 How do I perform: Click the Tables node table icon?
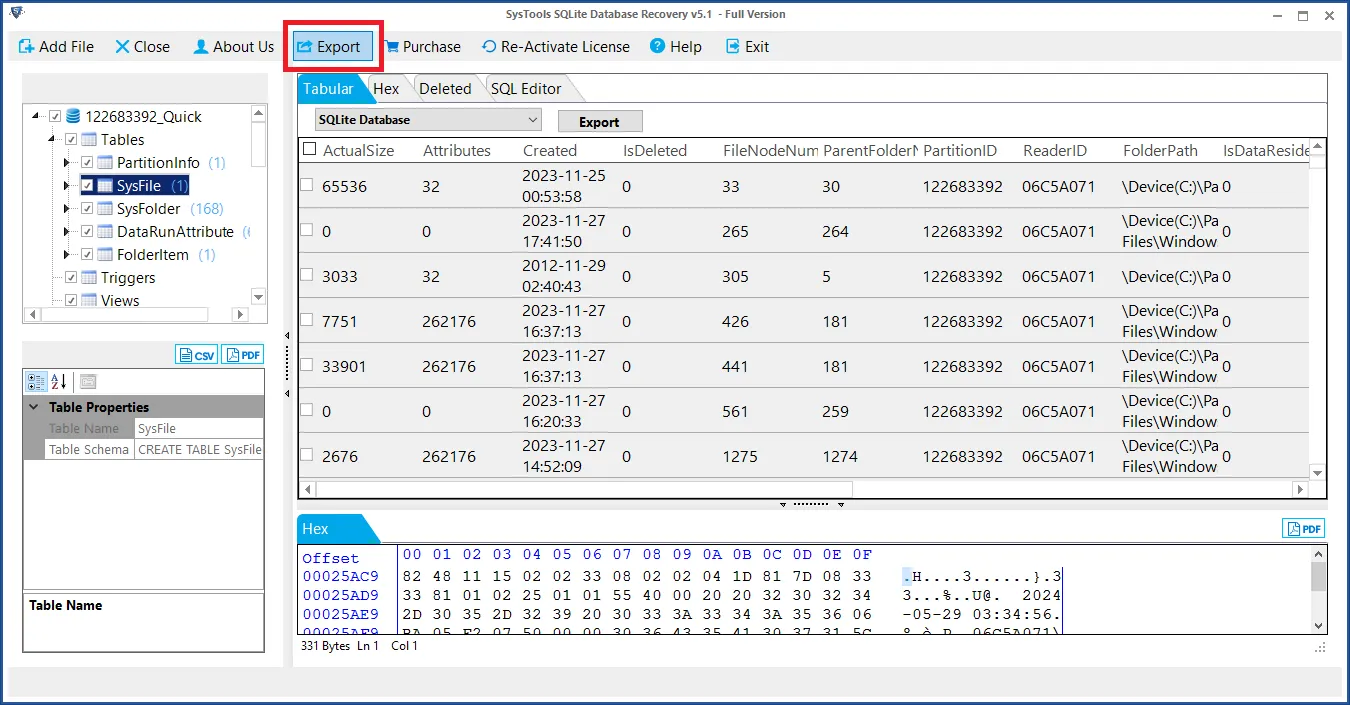89,139
